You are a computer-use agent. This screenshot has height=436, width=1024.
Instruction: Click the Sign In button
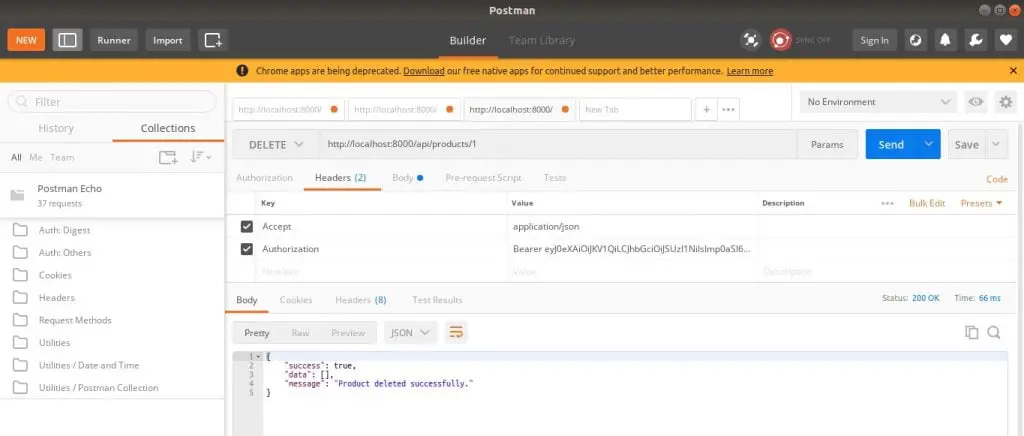874,40
